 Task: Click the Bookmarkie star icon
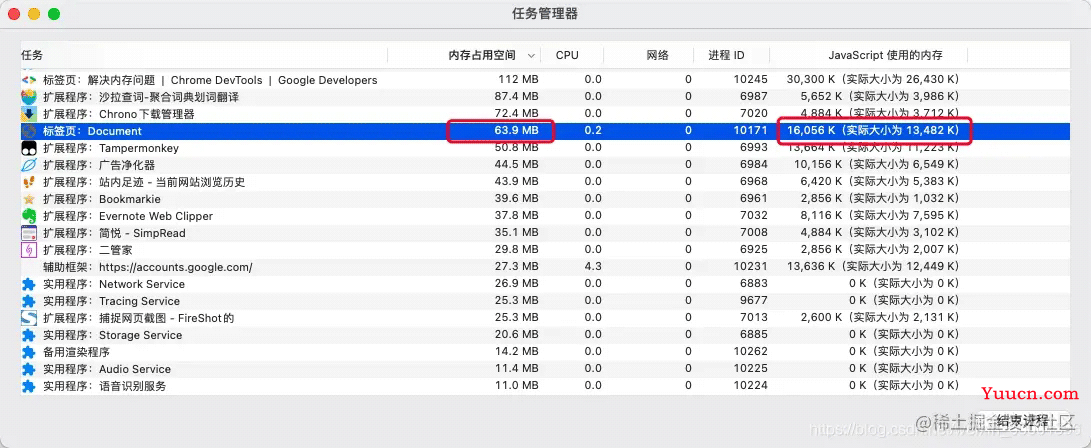pos(29,199)
